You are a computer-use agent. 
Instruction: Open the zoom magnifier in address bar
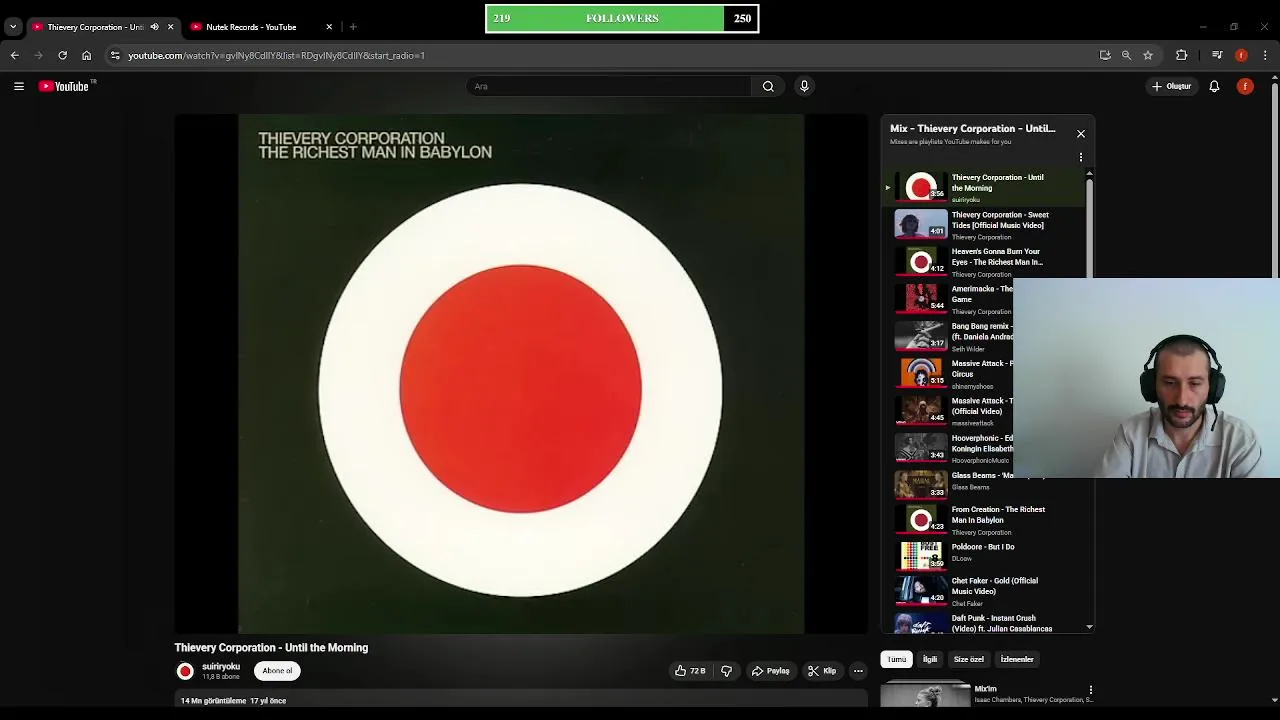click(x=1126, y=55)
